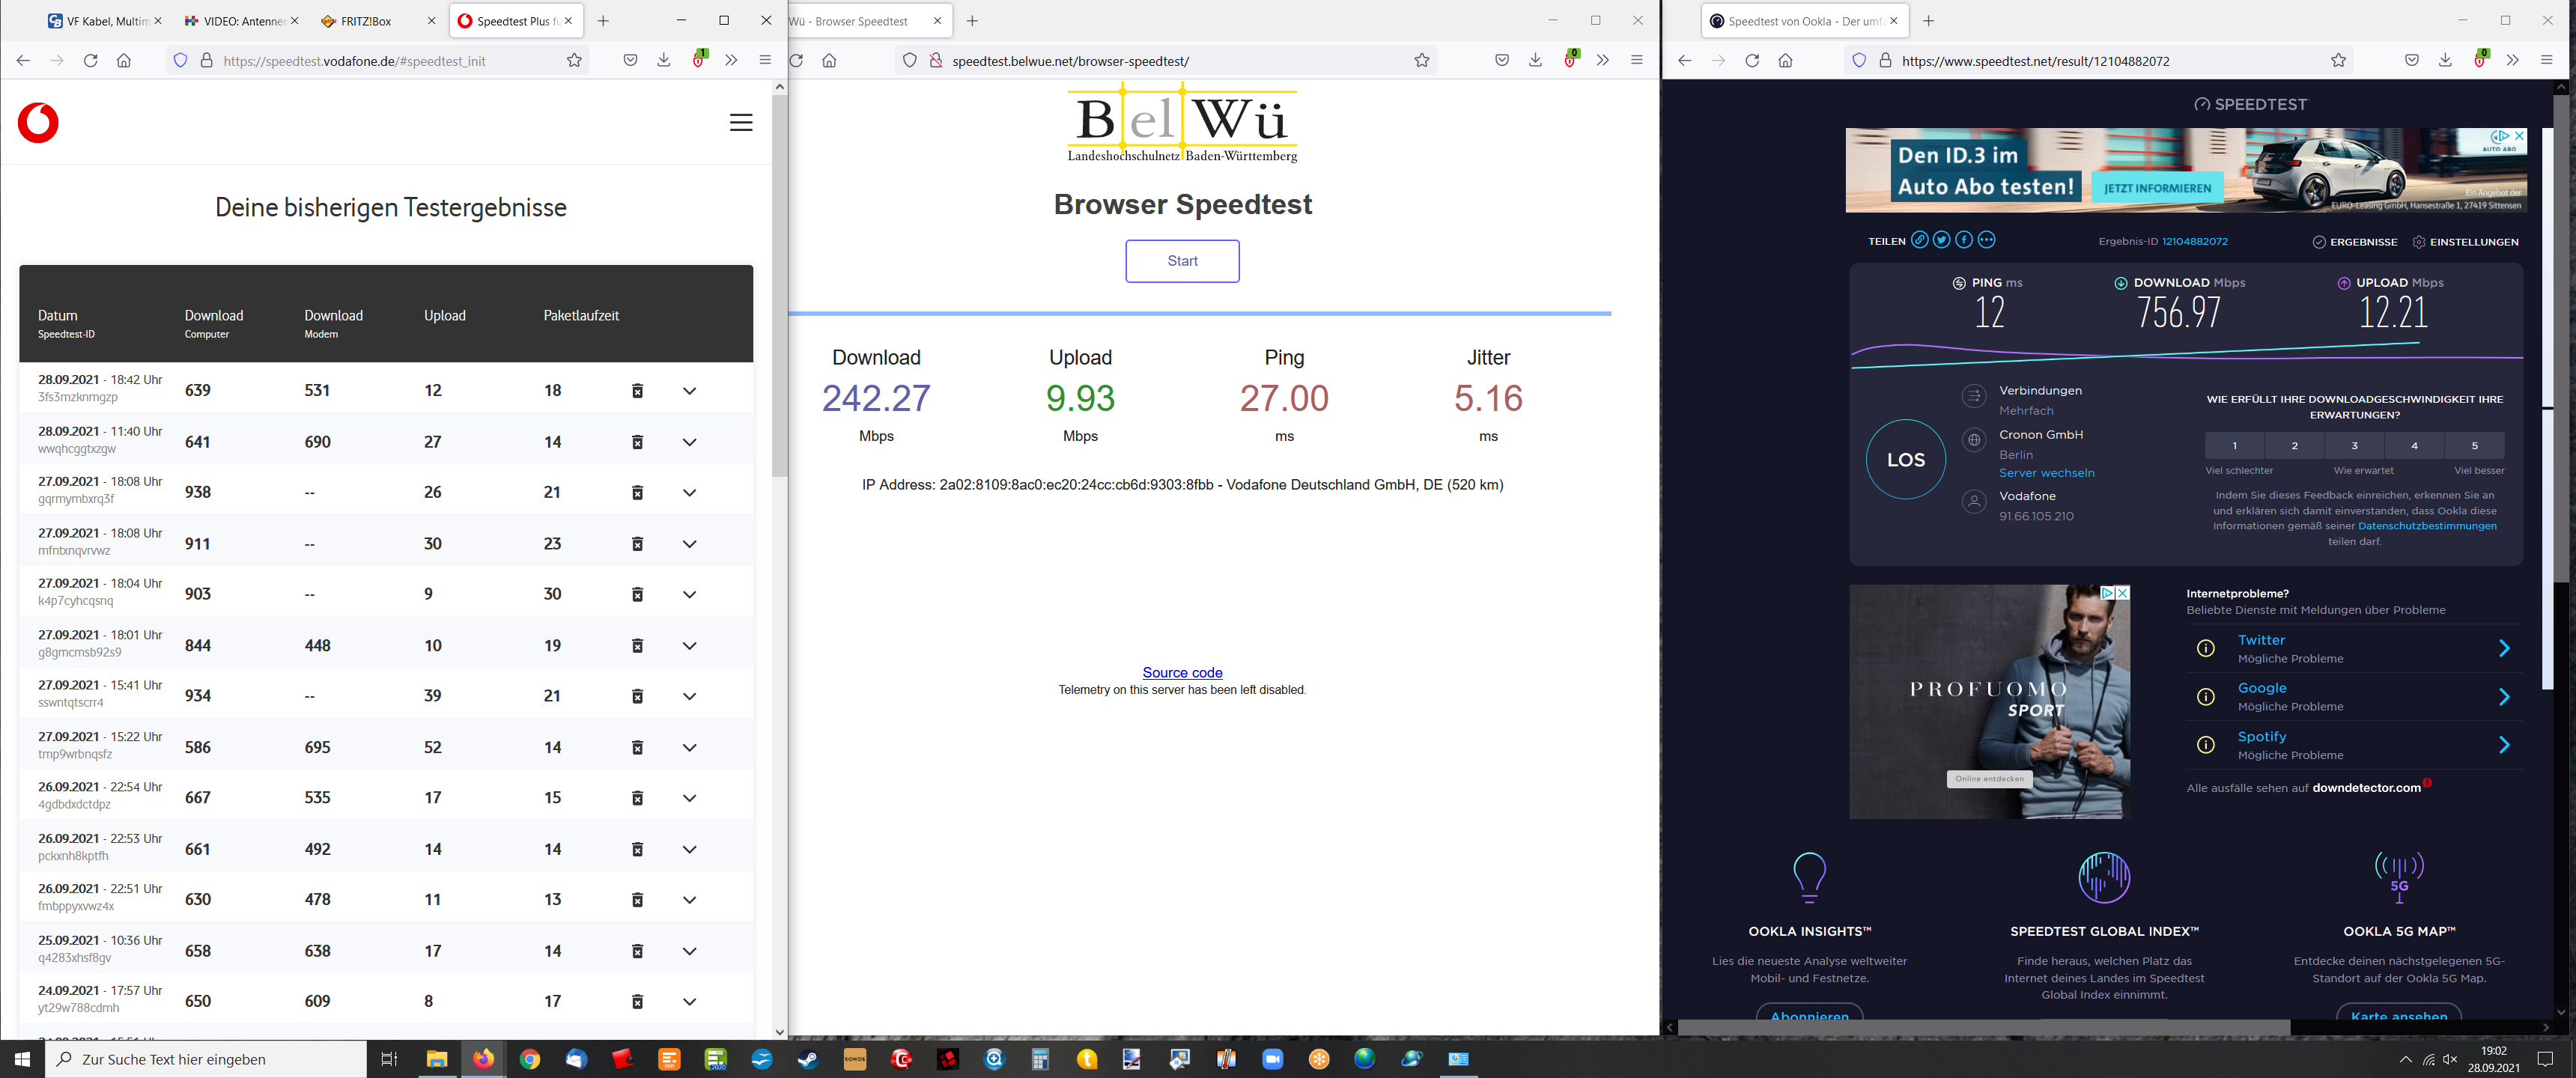Open Steam from the taskbar
This screenshot has height=1078, width=2576.
(808, 1059)
